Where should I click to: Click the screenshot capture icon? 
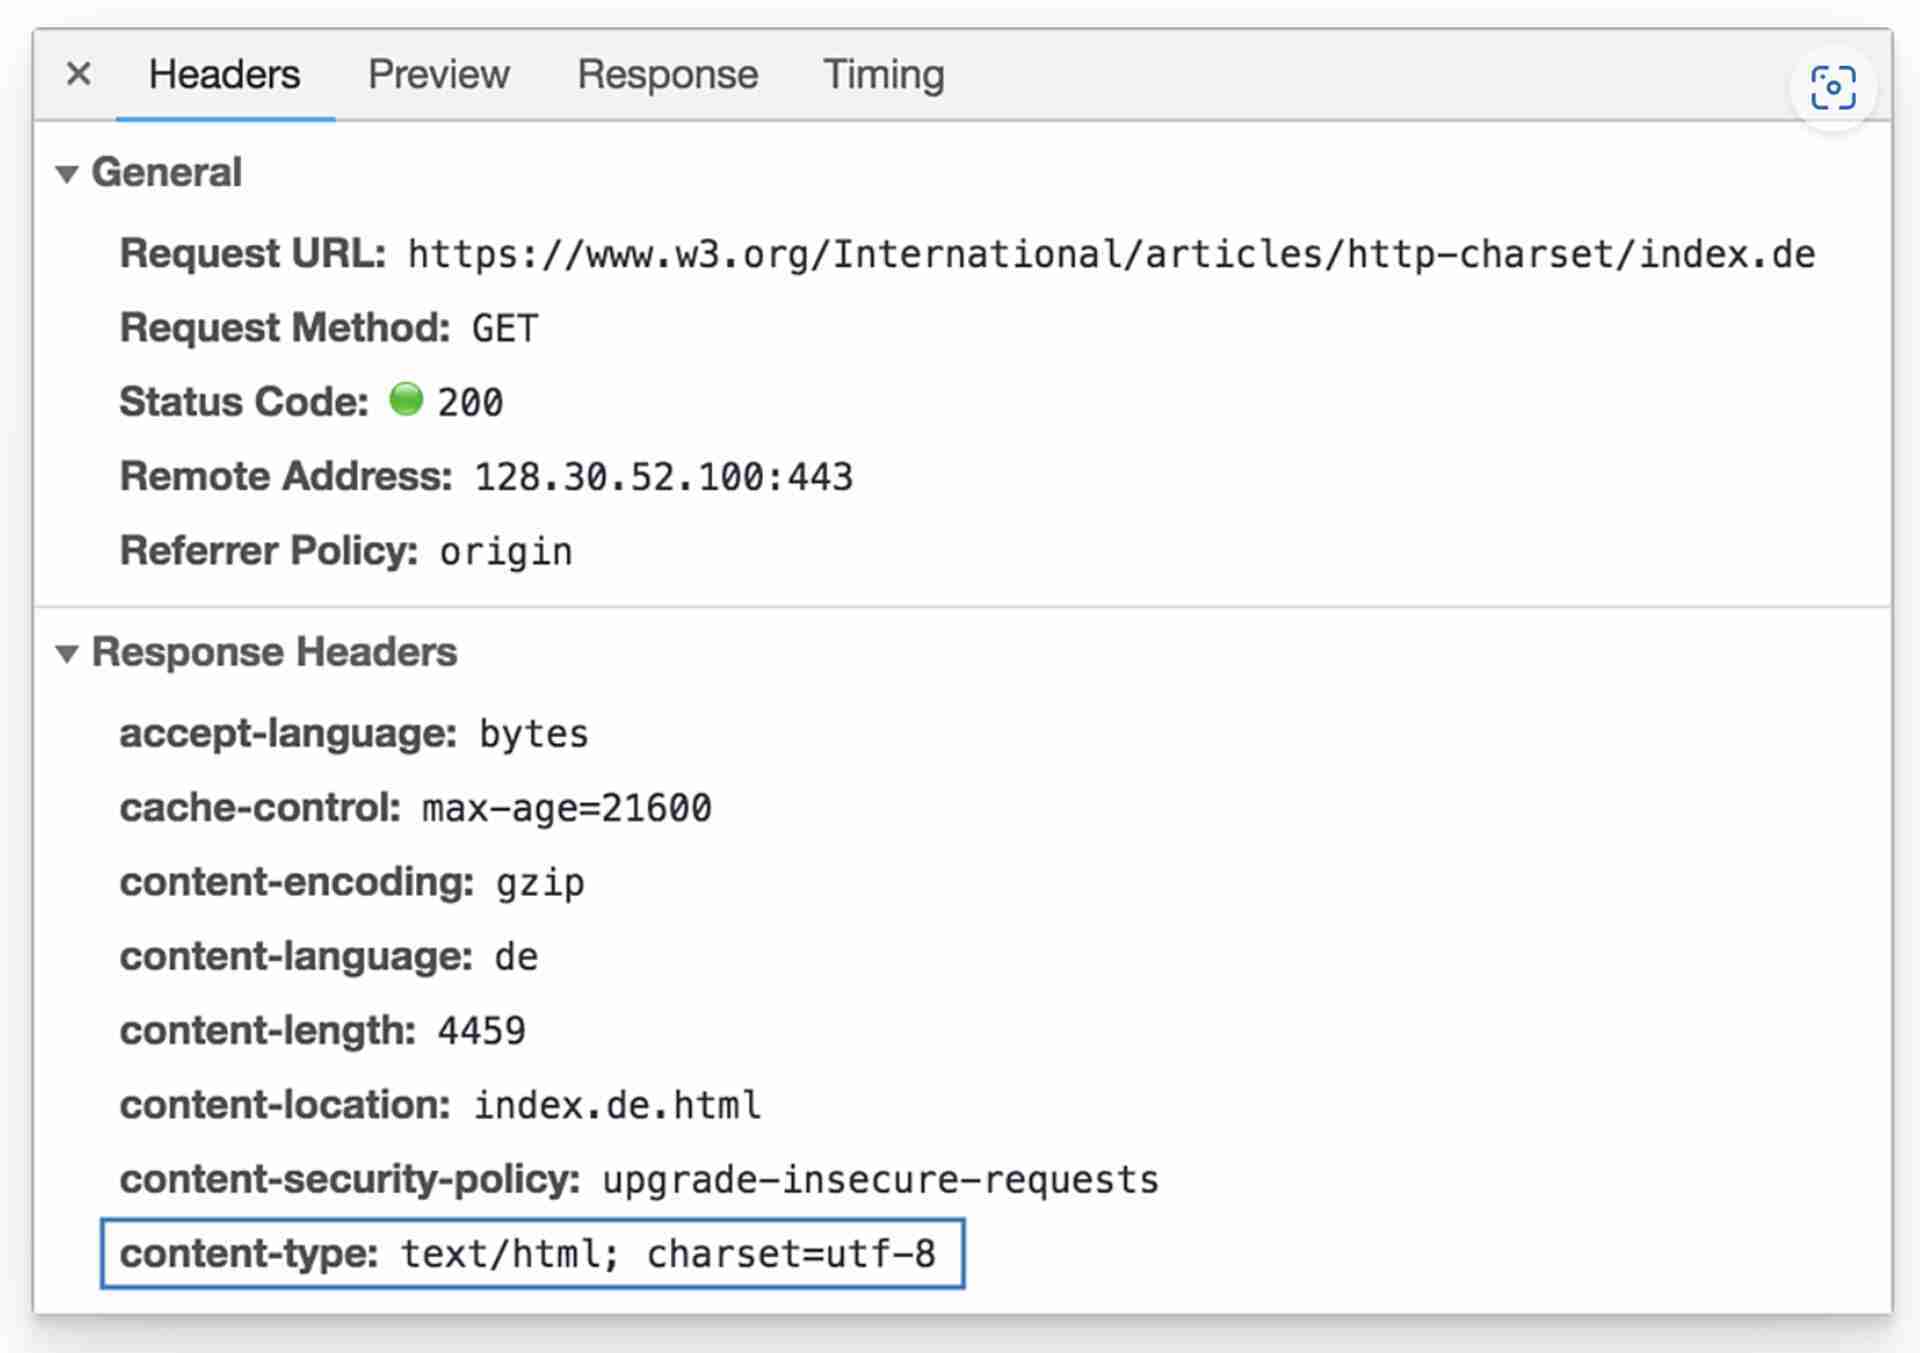(x=1833, y=87)
